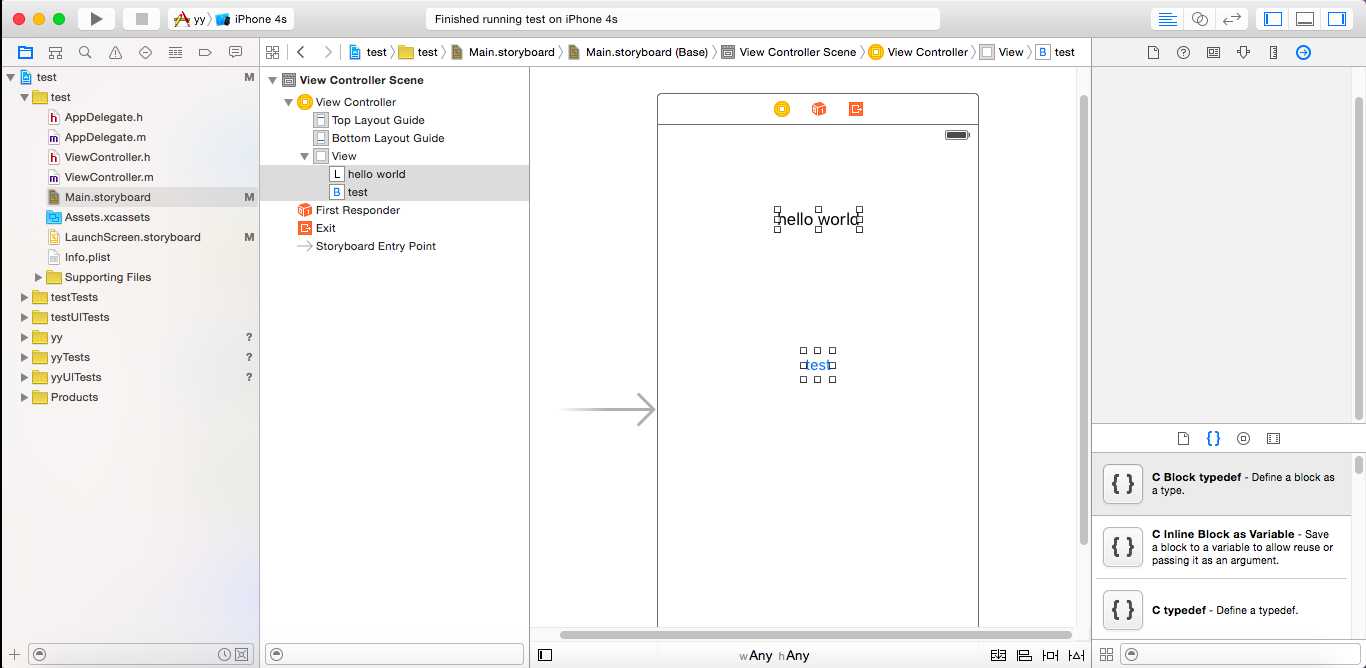Screen dimensions: 1366x668
Task: Collapse View Controller Scene in outline
Action: coord(273,80)
